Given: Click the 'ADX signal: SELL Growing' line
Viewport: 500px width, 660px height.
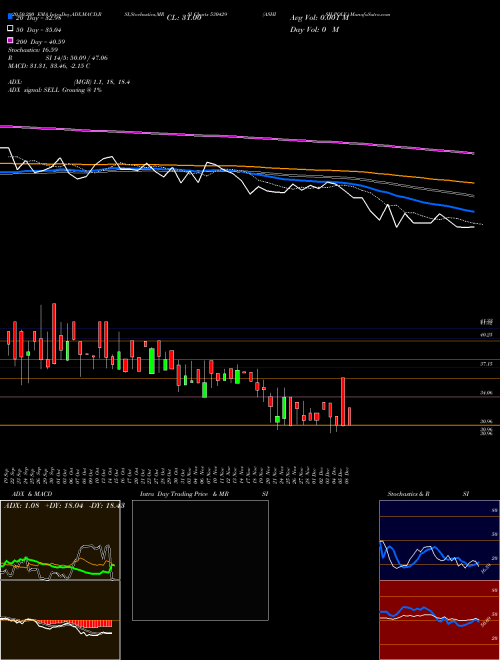Looking at the screenshot, I should [55, 90].
